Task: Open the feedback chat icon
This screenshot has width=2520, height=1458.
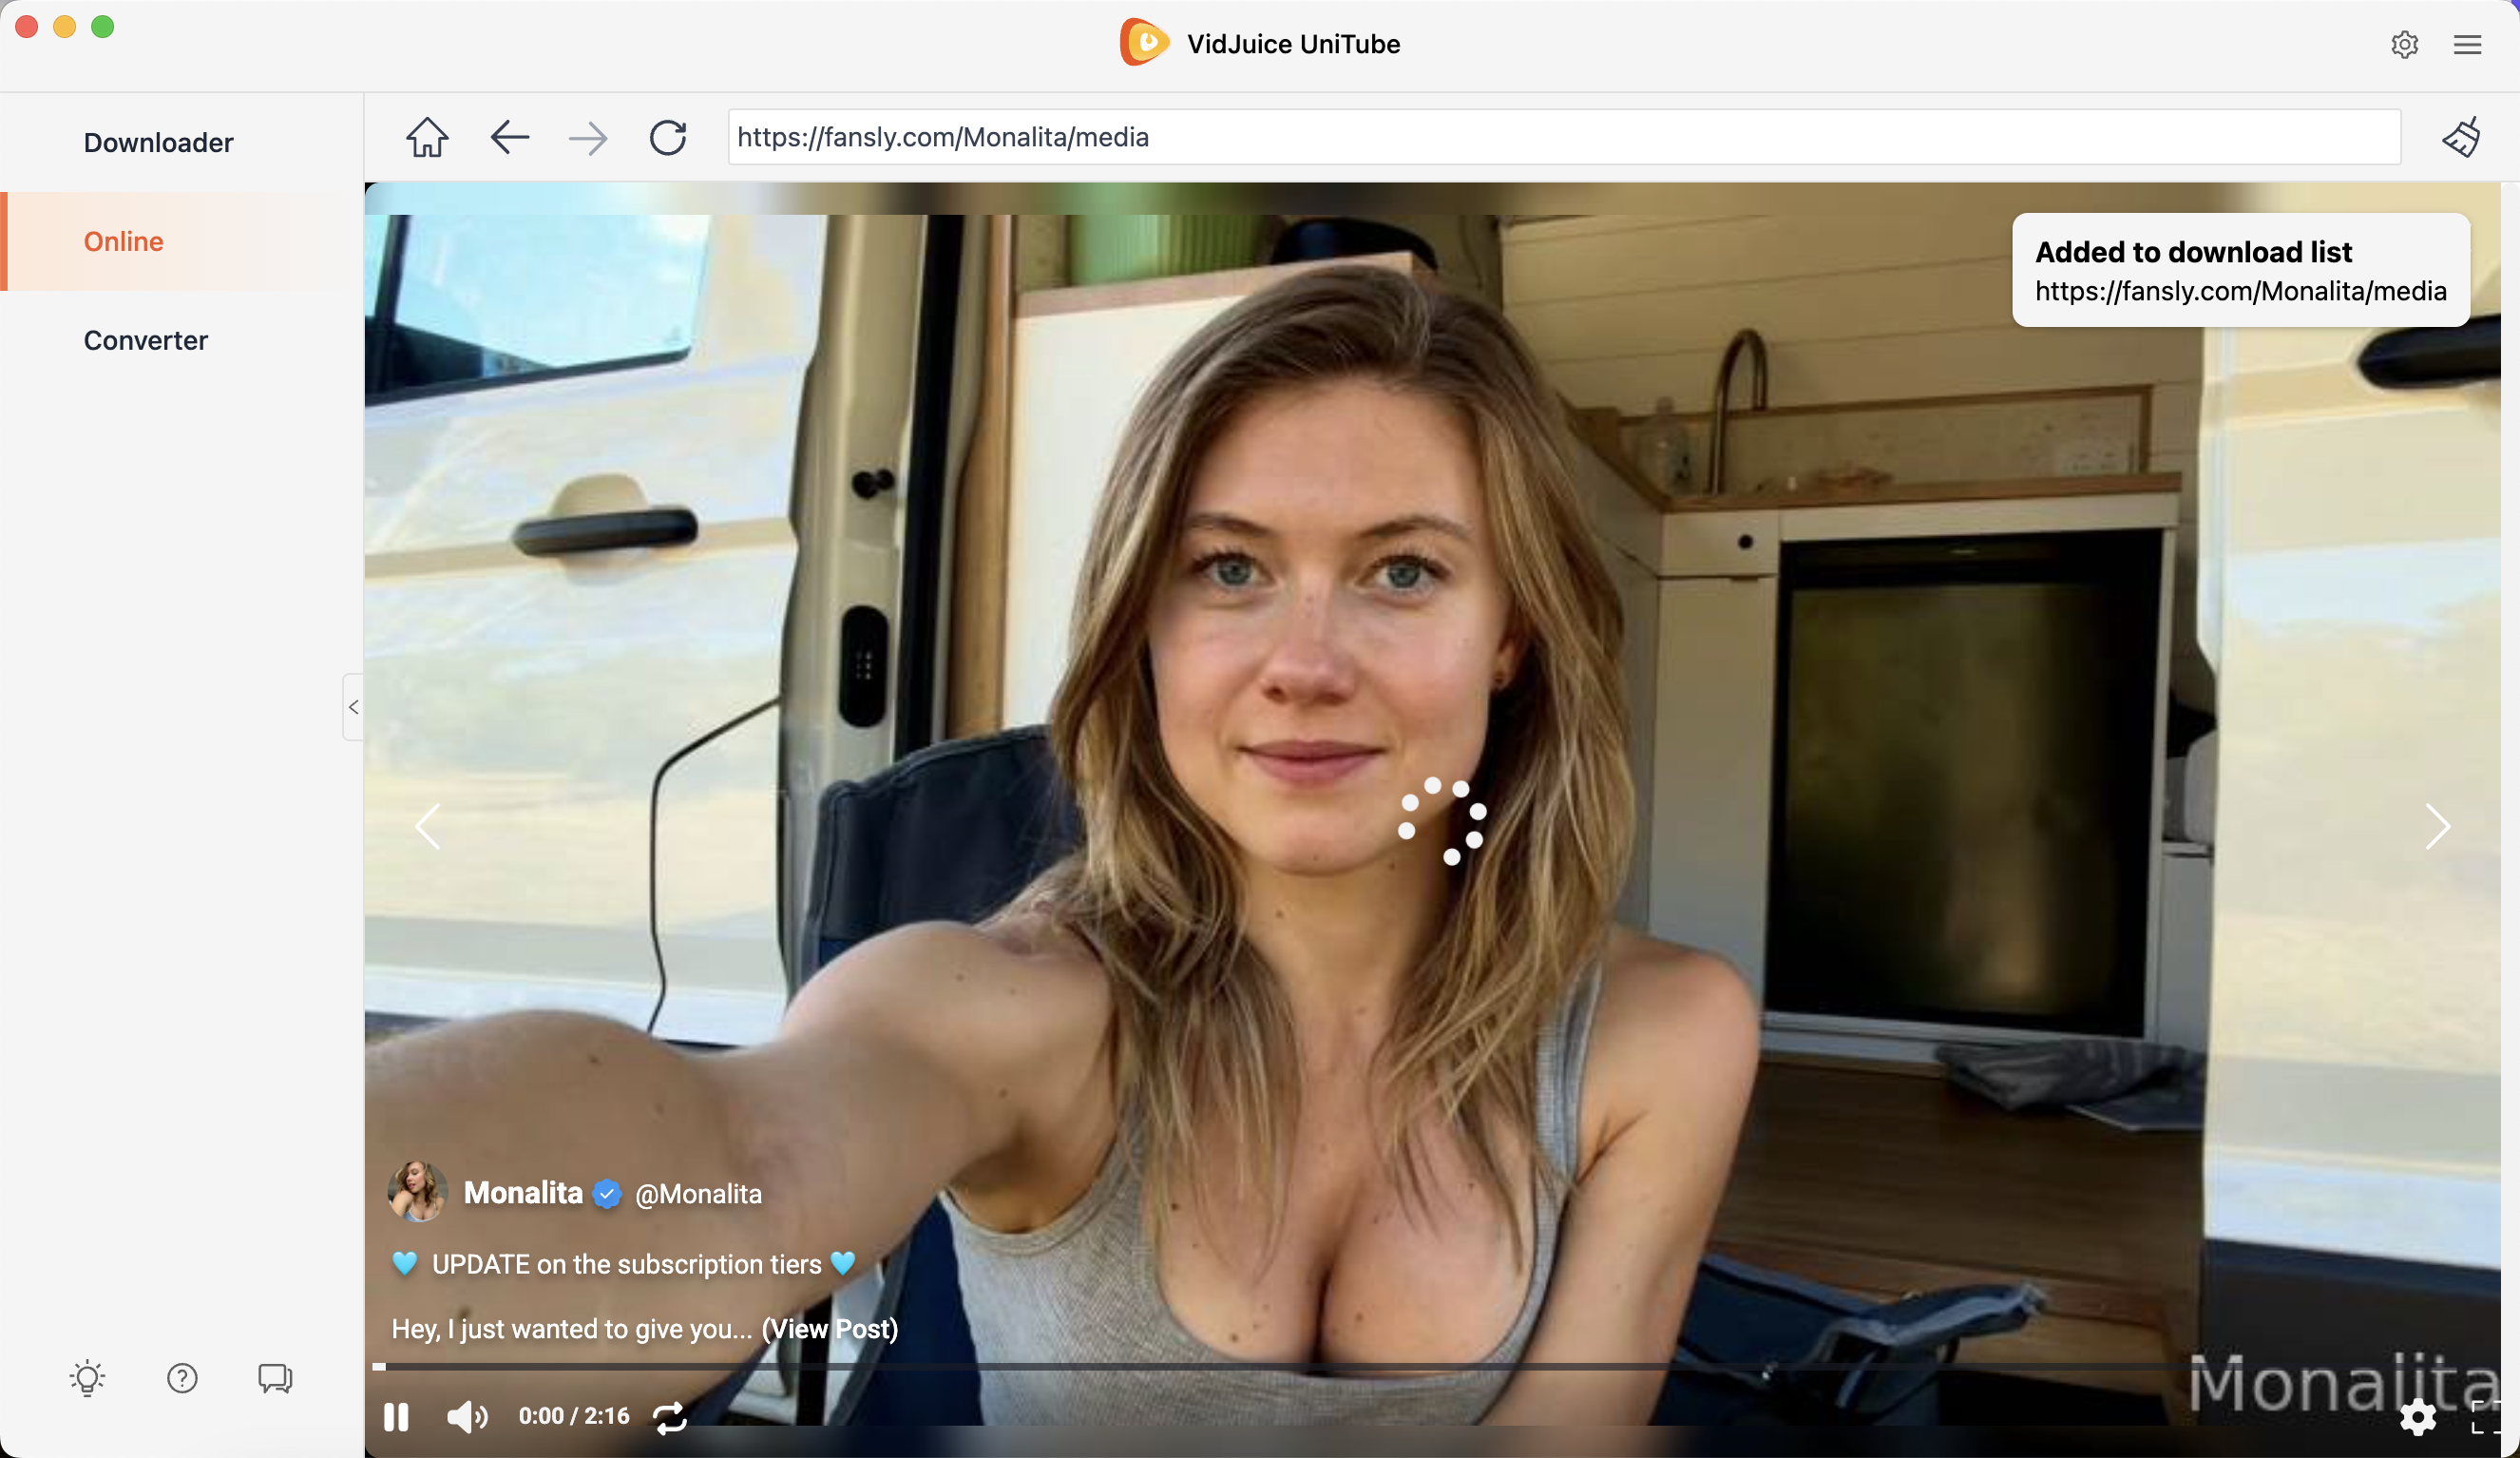Action: click(x=273, y=1379)
